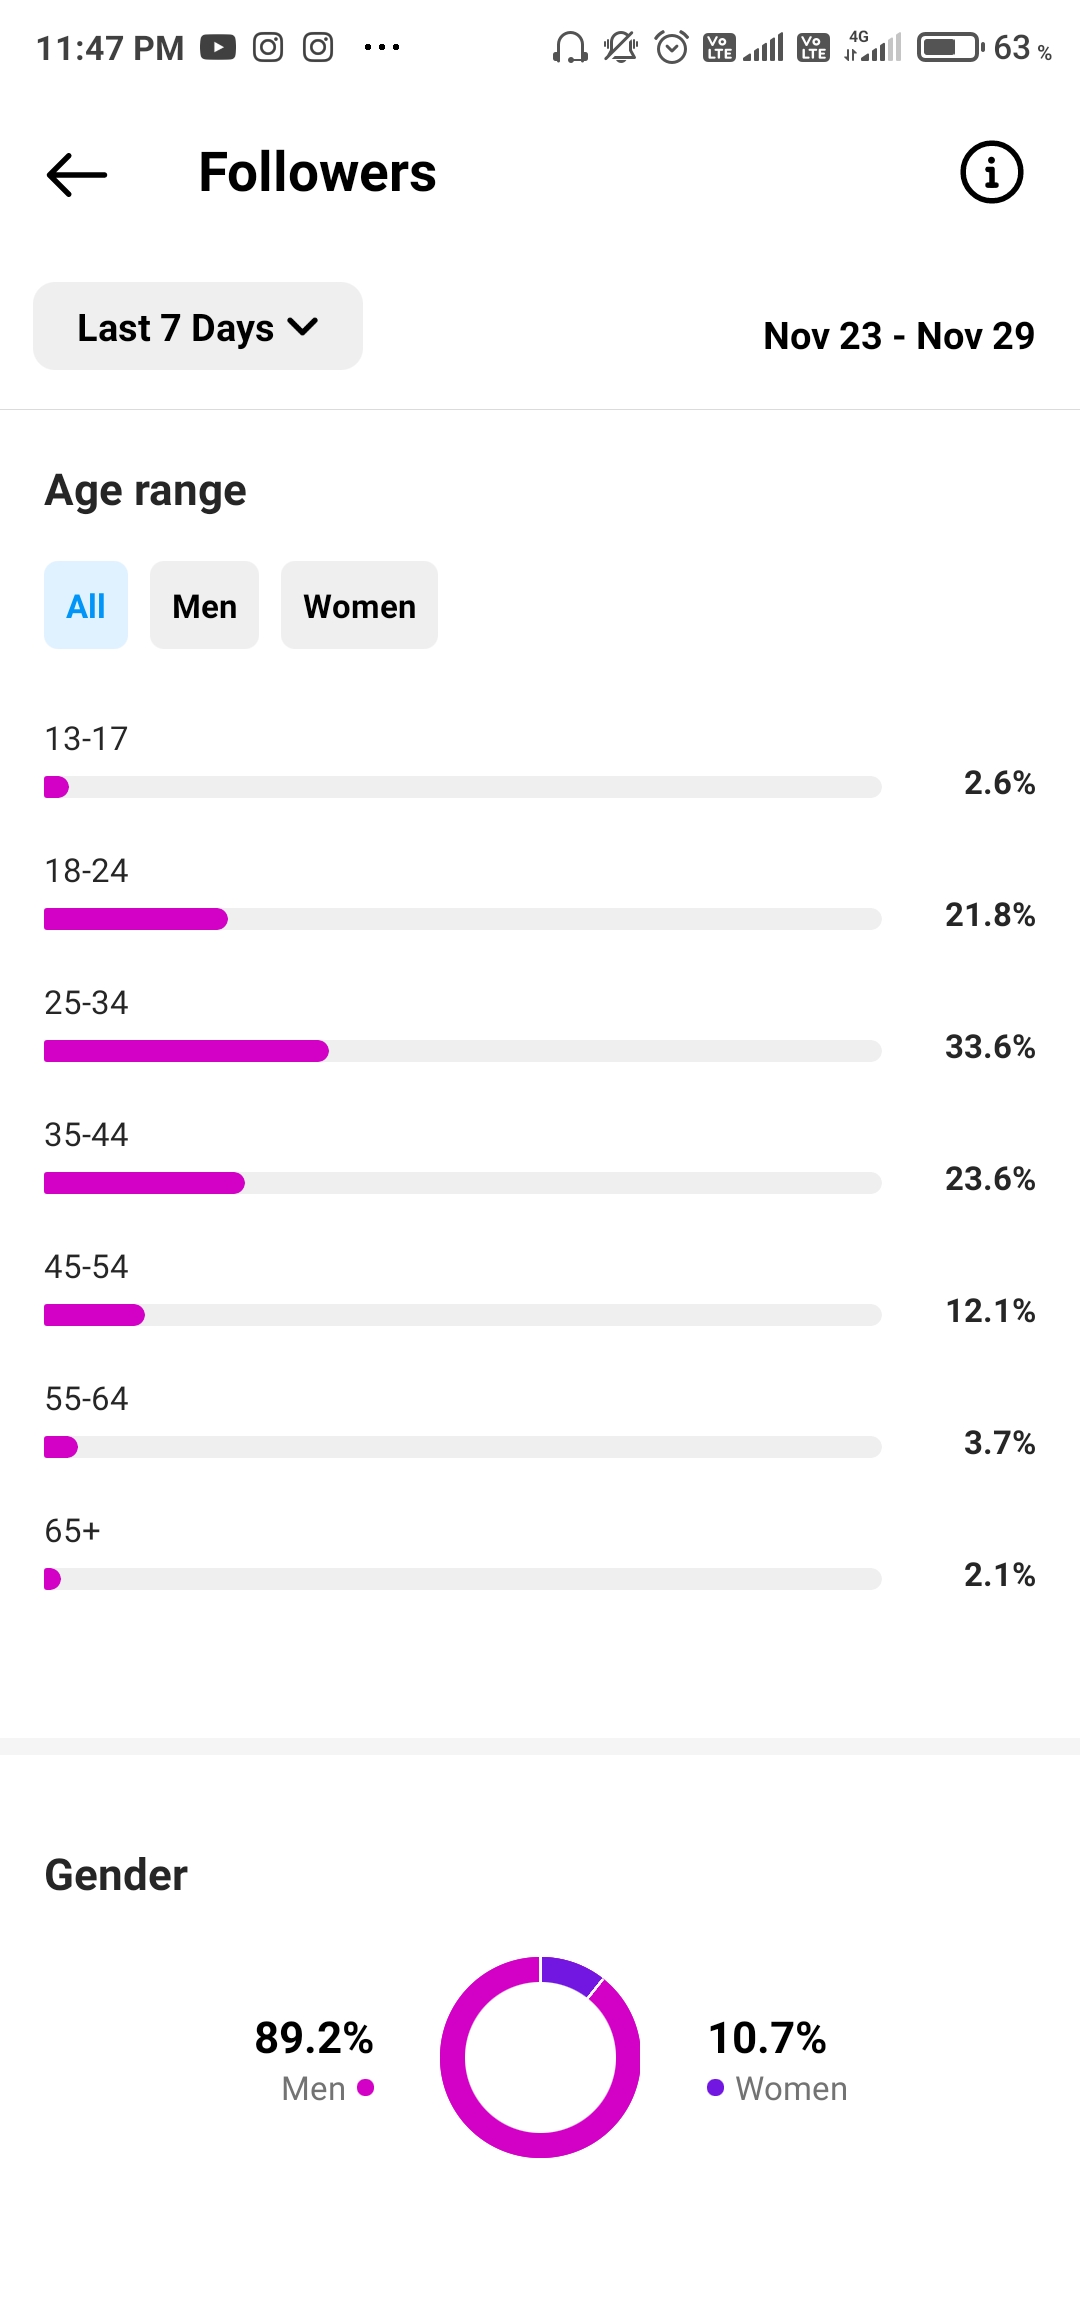Tap the three-dot notification overflow
The width and height of the screenshot is (1080, 2304).
coord(382,47)
